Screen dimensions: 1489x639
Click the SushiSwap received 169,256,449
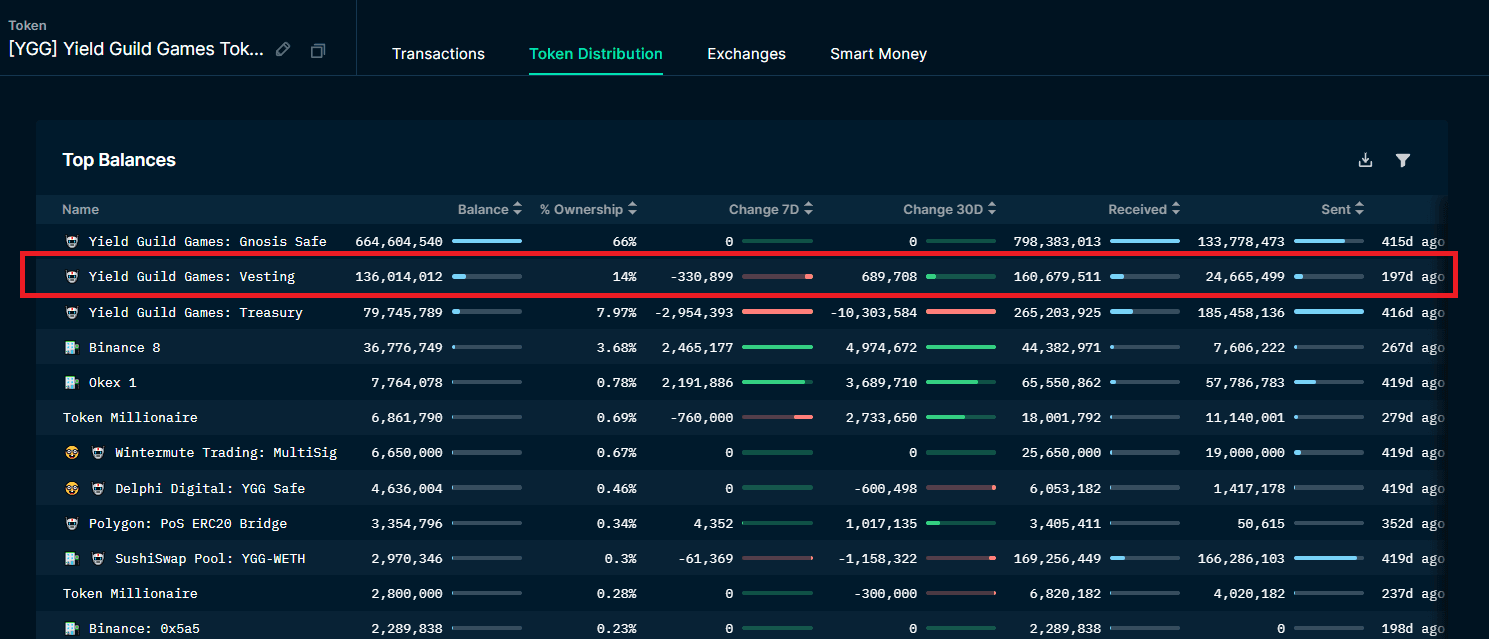(1058, 559)
